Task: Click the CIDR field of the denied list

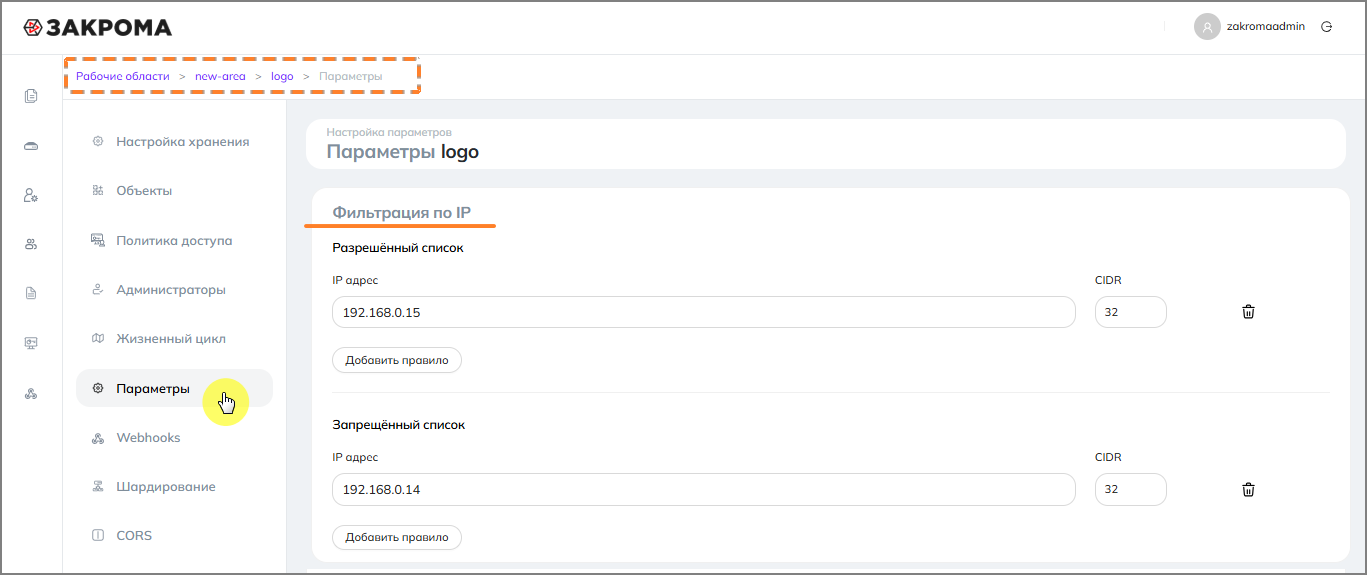Action: 1130,490
